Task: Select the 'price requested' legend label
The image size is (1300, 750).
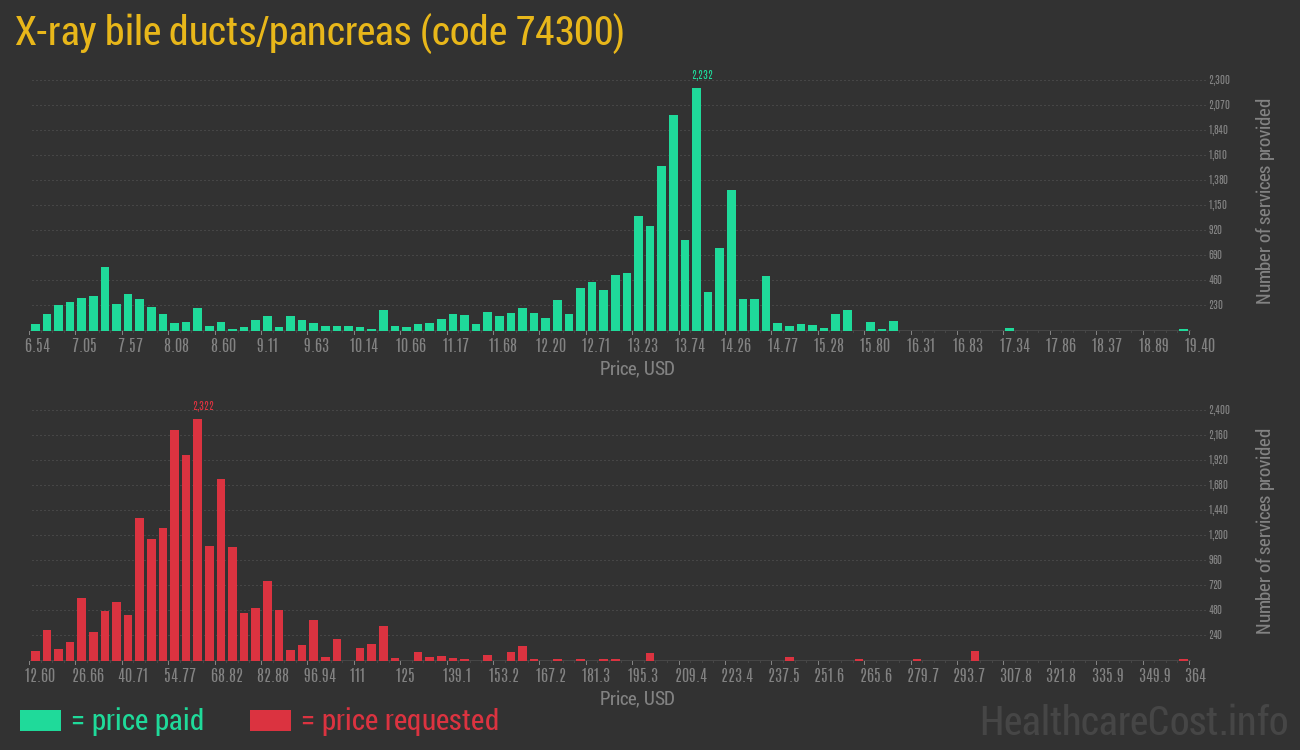Action: [x=398, y=720]
